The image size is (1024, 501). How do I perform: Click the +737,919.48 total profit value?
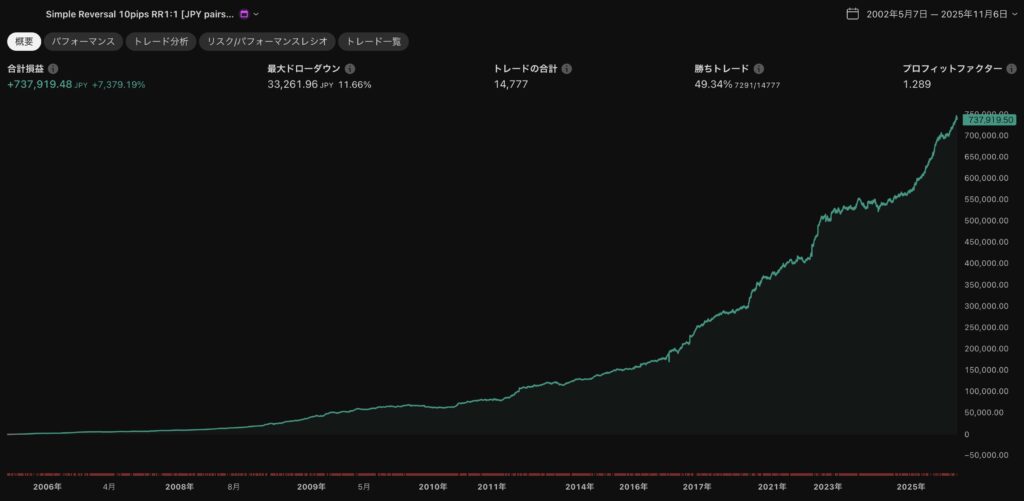tap(40, 84)
